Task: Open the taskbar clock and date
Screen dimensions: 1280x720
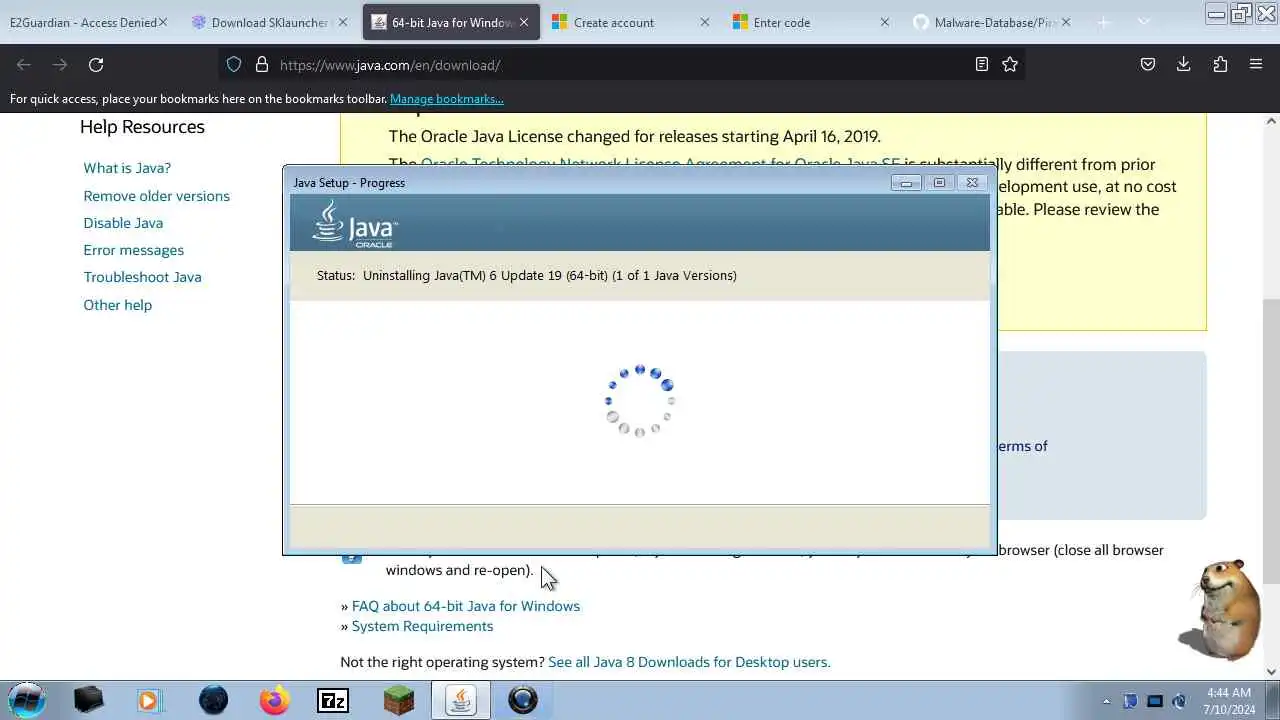Action: (x=1229, y=700)
